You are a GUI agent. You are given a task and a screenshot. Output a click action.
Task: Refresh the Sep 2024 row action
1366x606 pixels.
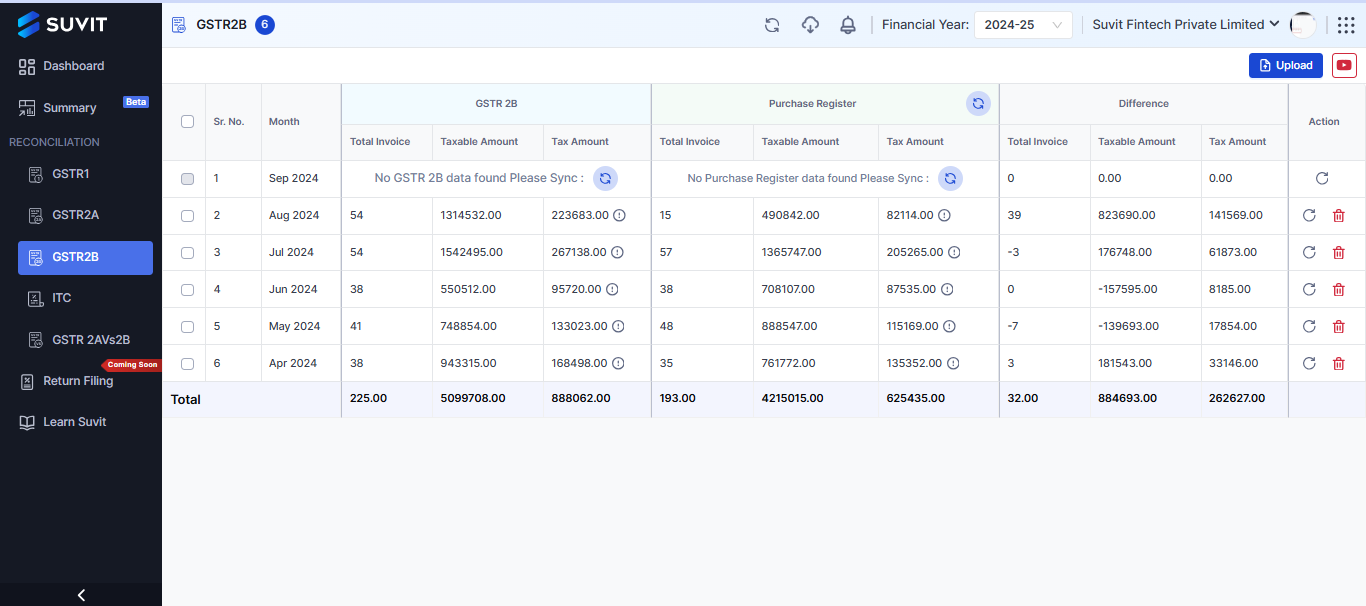click(x=1322, y=178)
